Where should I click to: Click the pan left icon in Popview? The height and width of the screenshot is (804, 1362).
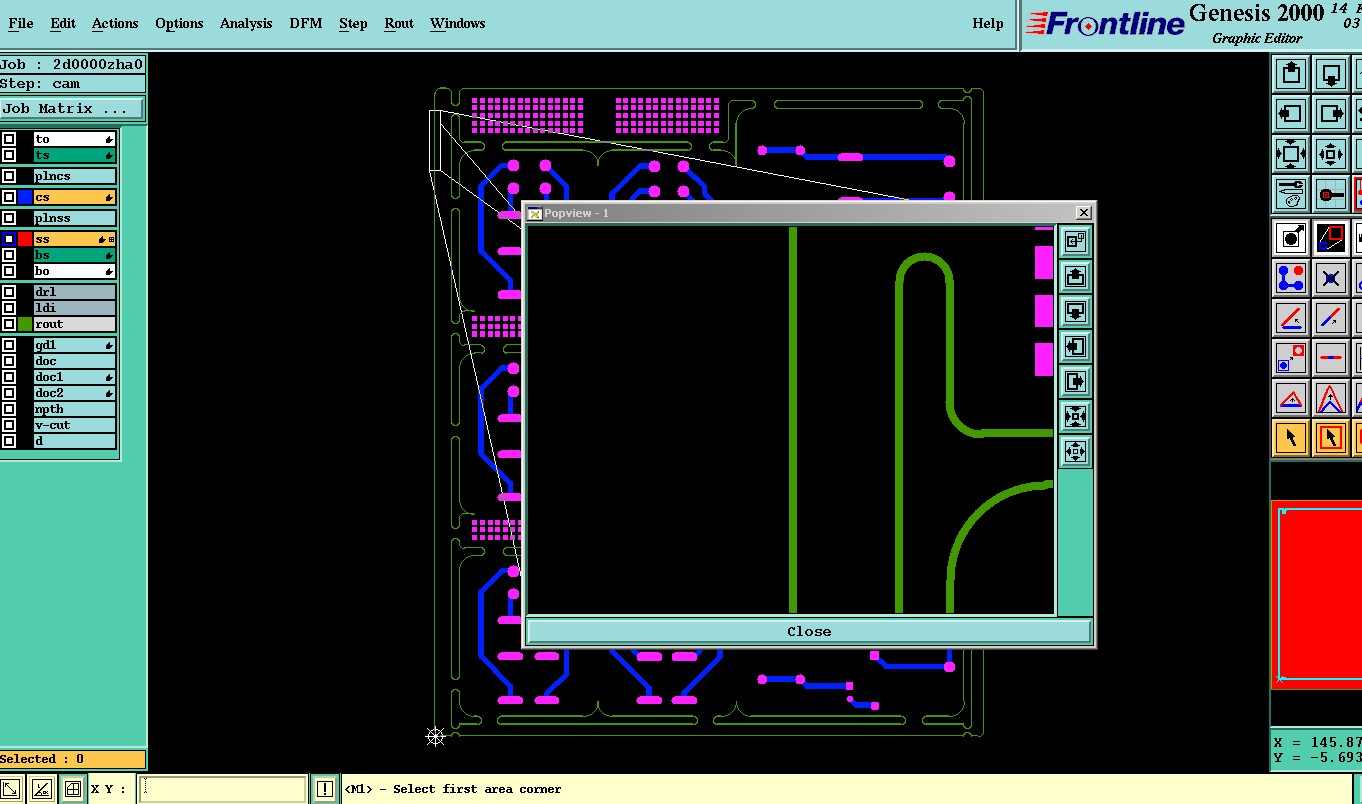point(1075,347)
